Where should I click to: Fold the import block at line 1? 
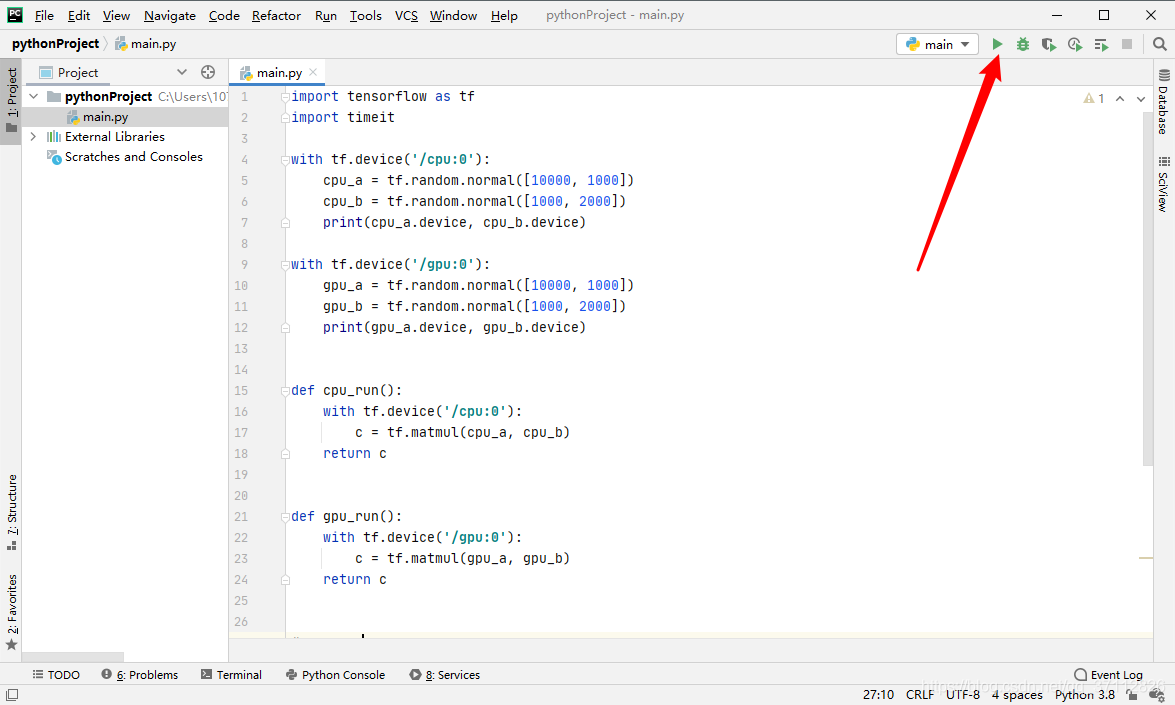tap(285, 97)
